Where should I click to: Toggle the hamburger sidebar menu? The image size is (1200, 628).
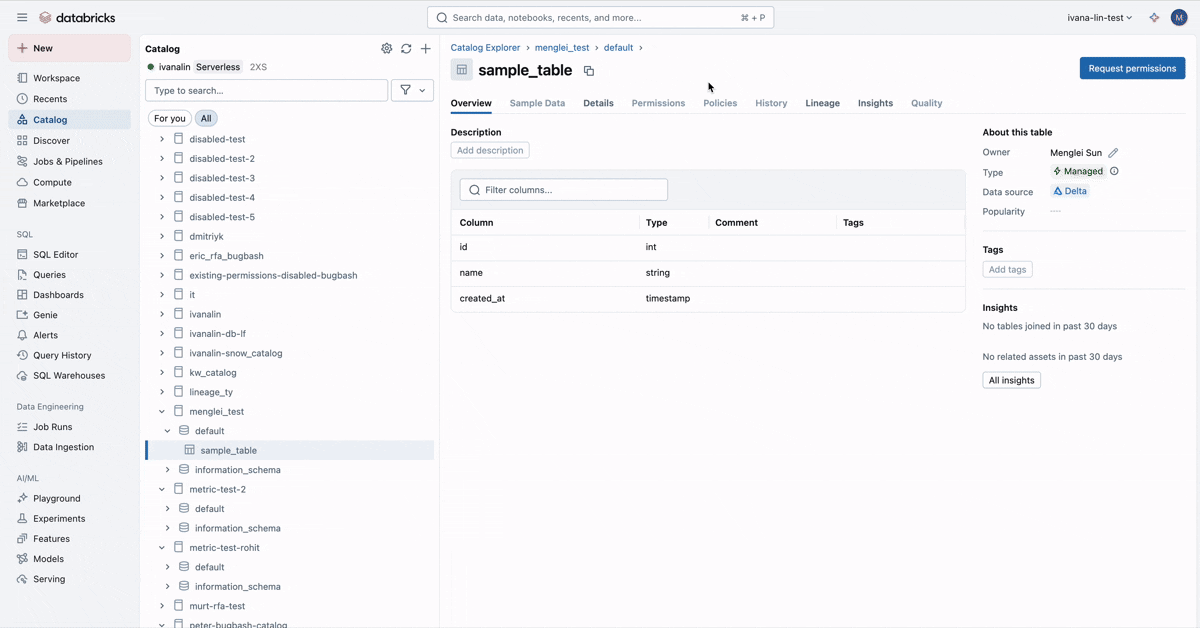click(22, 18)
